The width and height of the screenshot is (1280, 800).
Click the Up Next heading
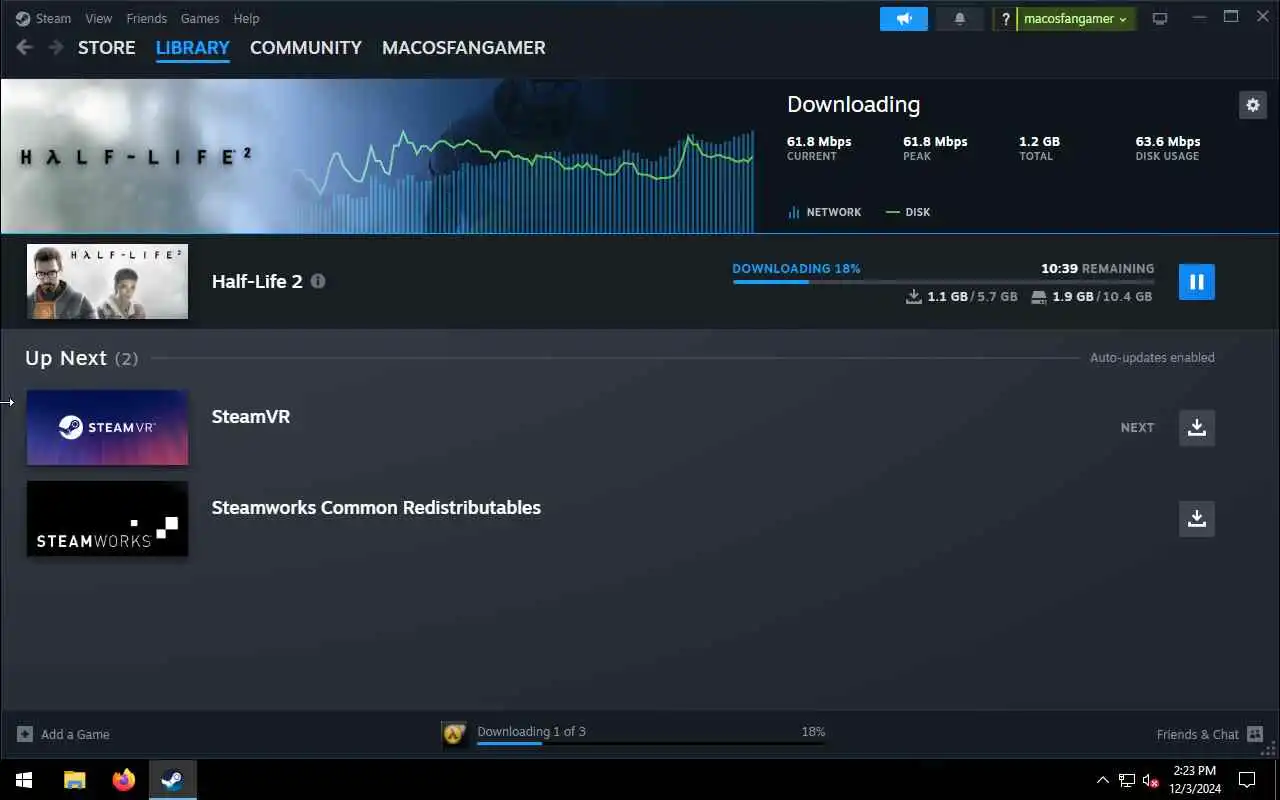coord(66,358)
